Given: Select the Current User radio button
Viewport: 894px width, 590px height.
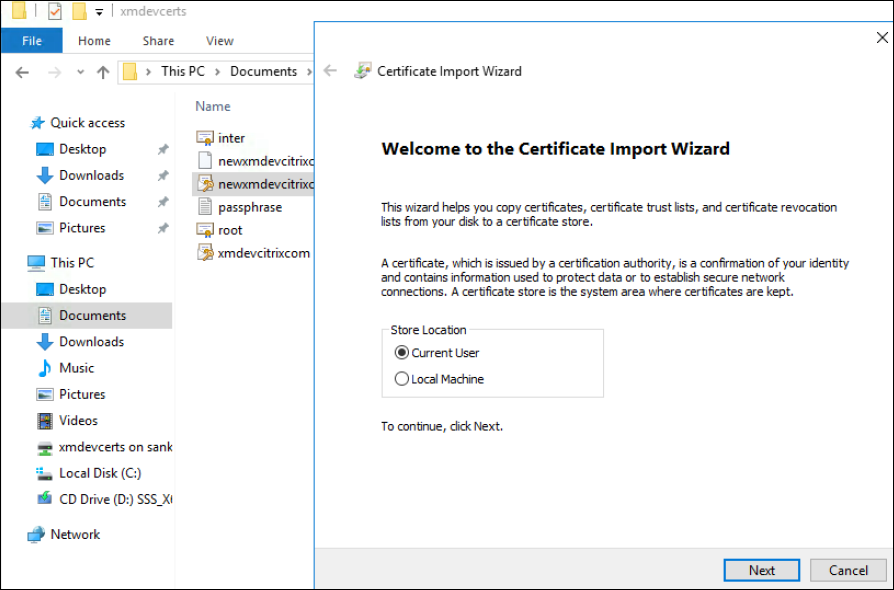Looking at the screenshot, I should click(402, 353).
